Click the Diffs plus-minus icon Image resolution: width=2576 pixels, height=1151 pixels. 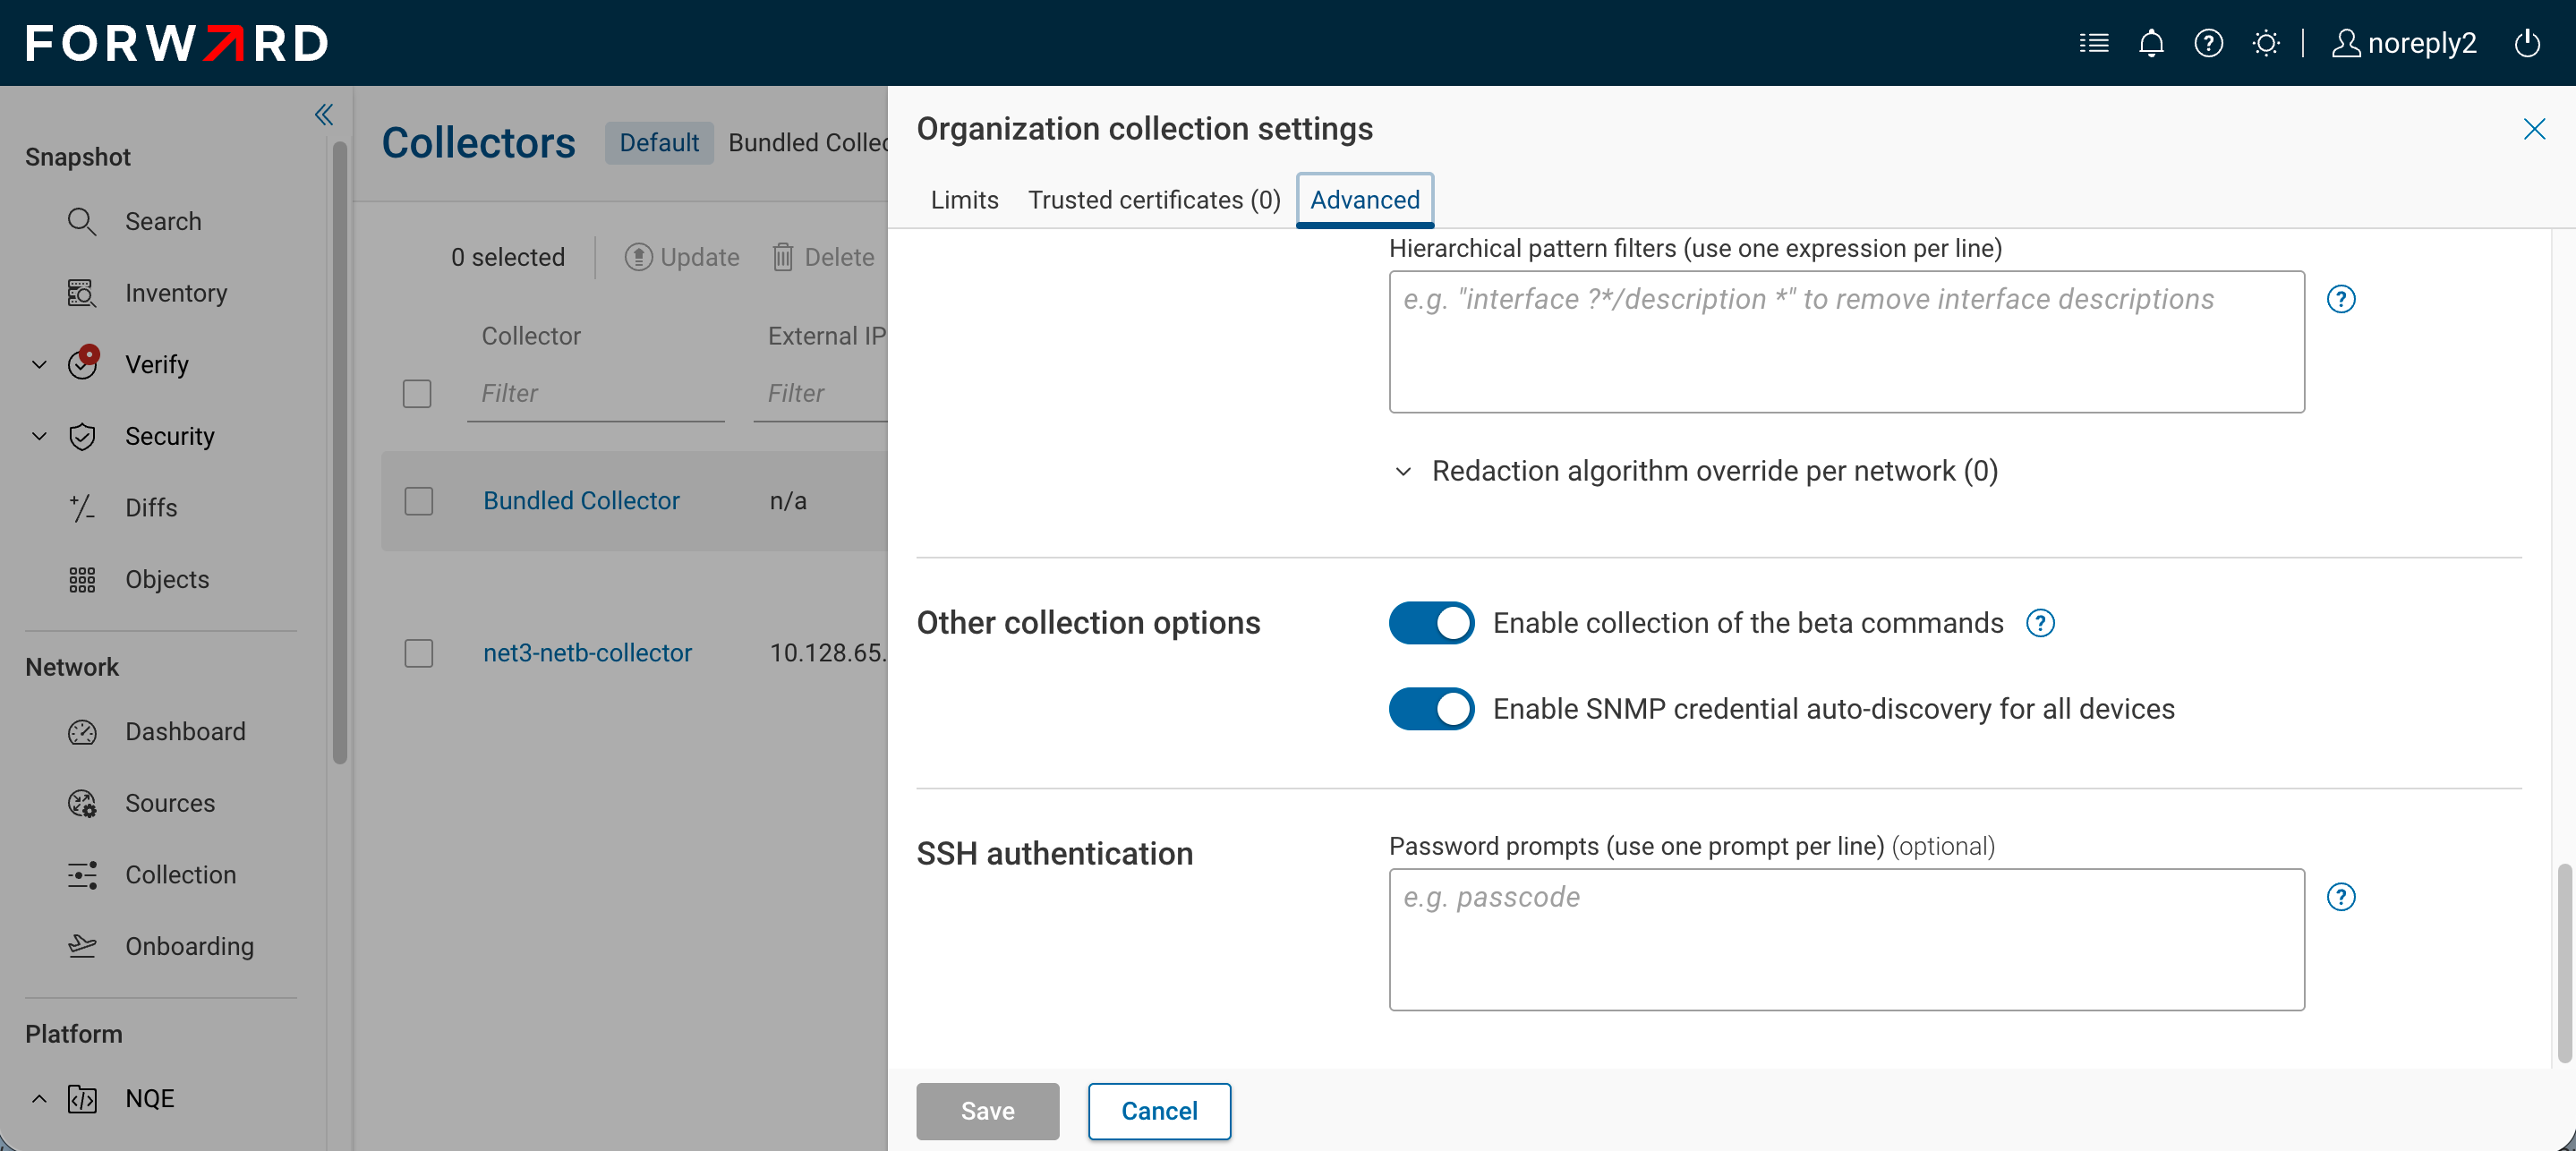point(82,508)
